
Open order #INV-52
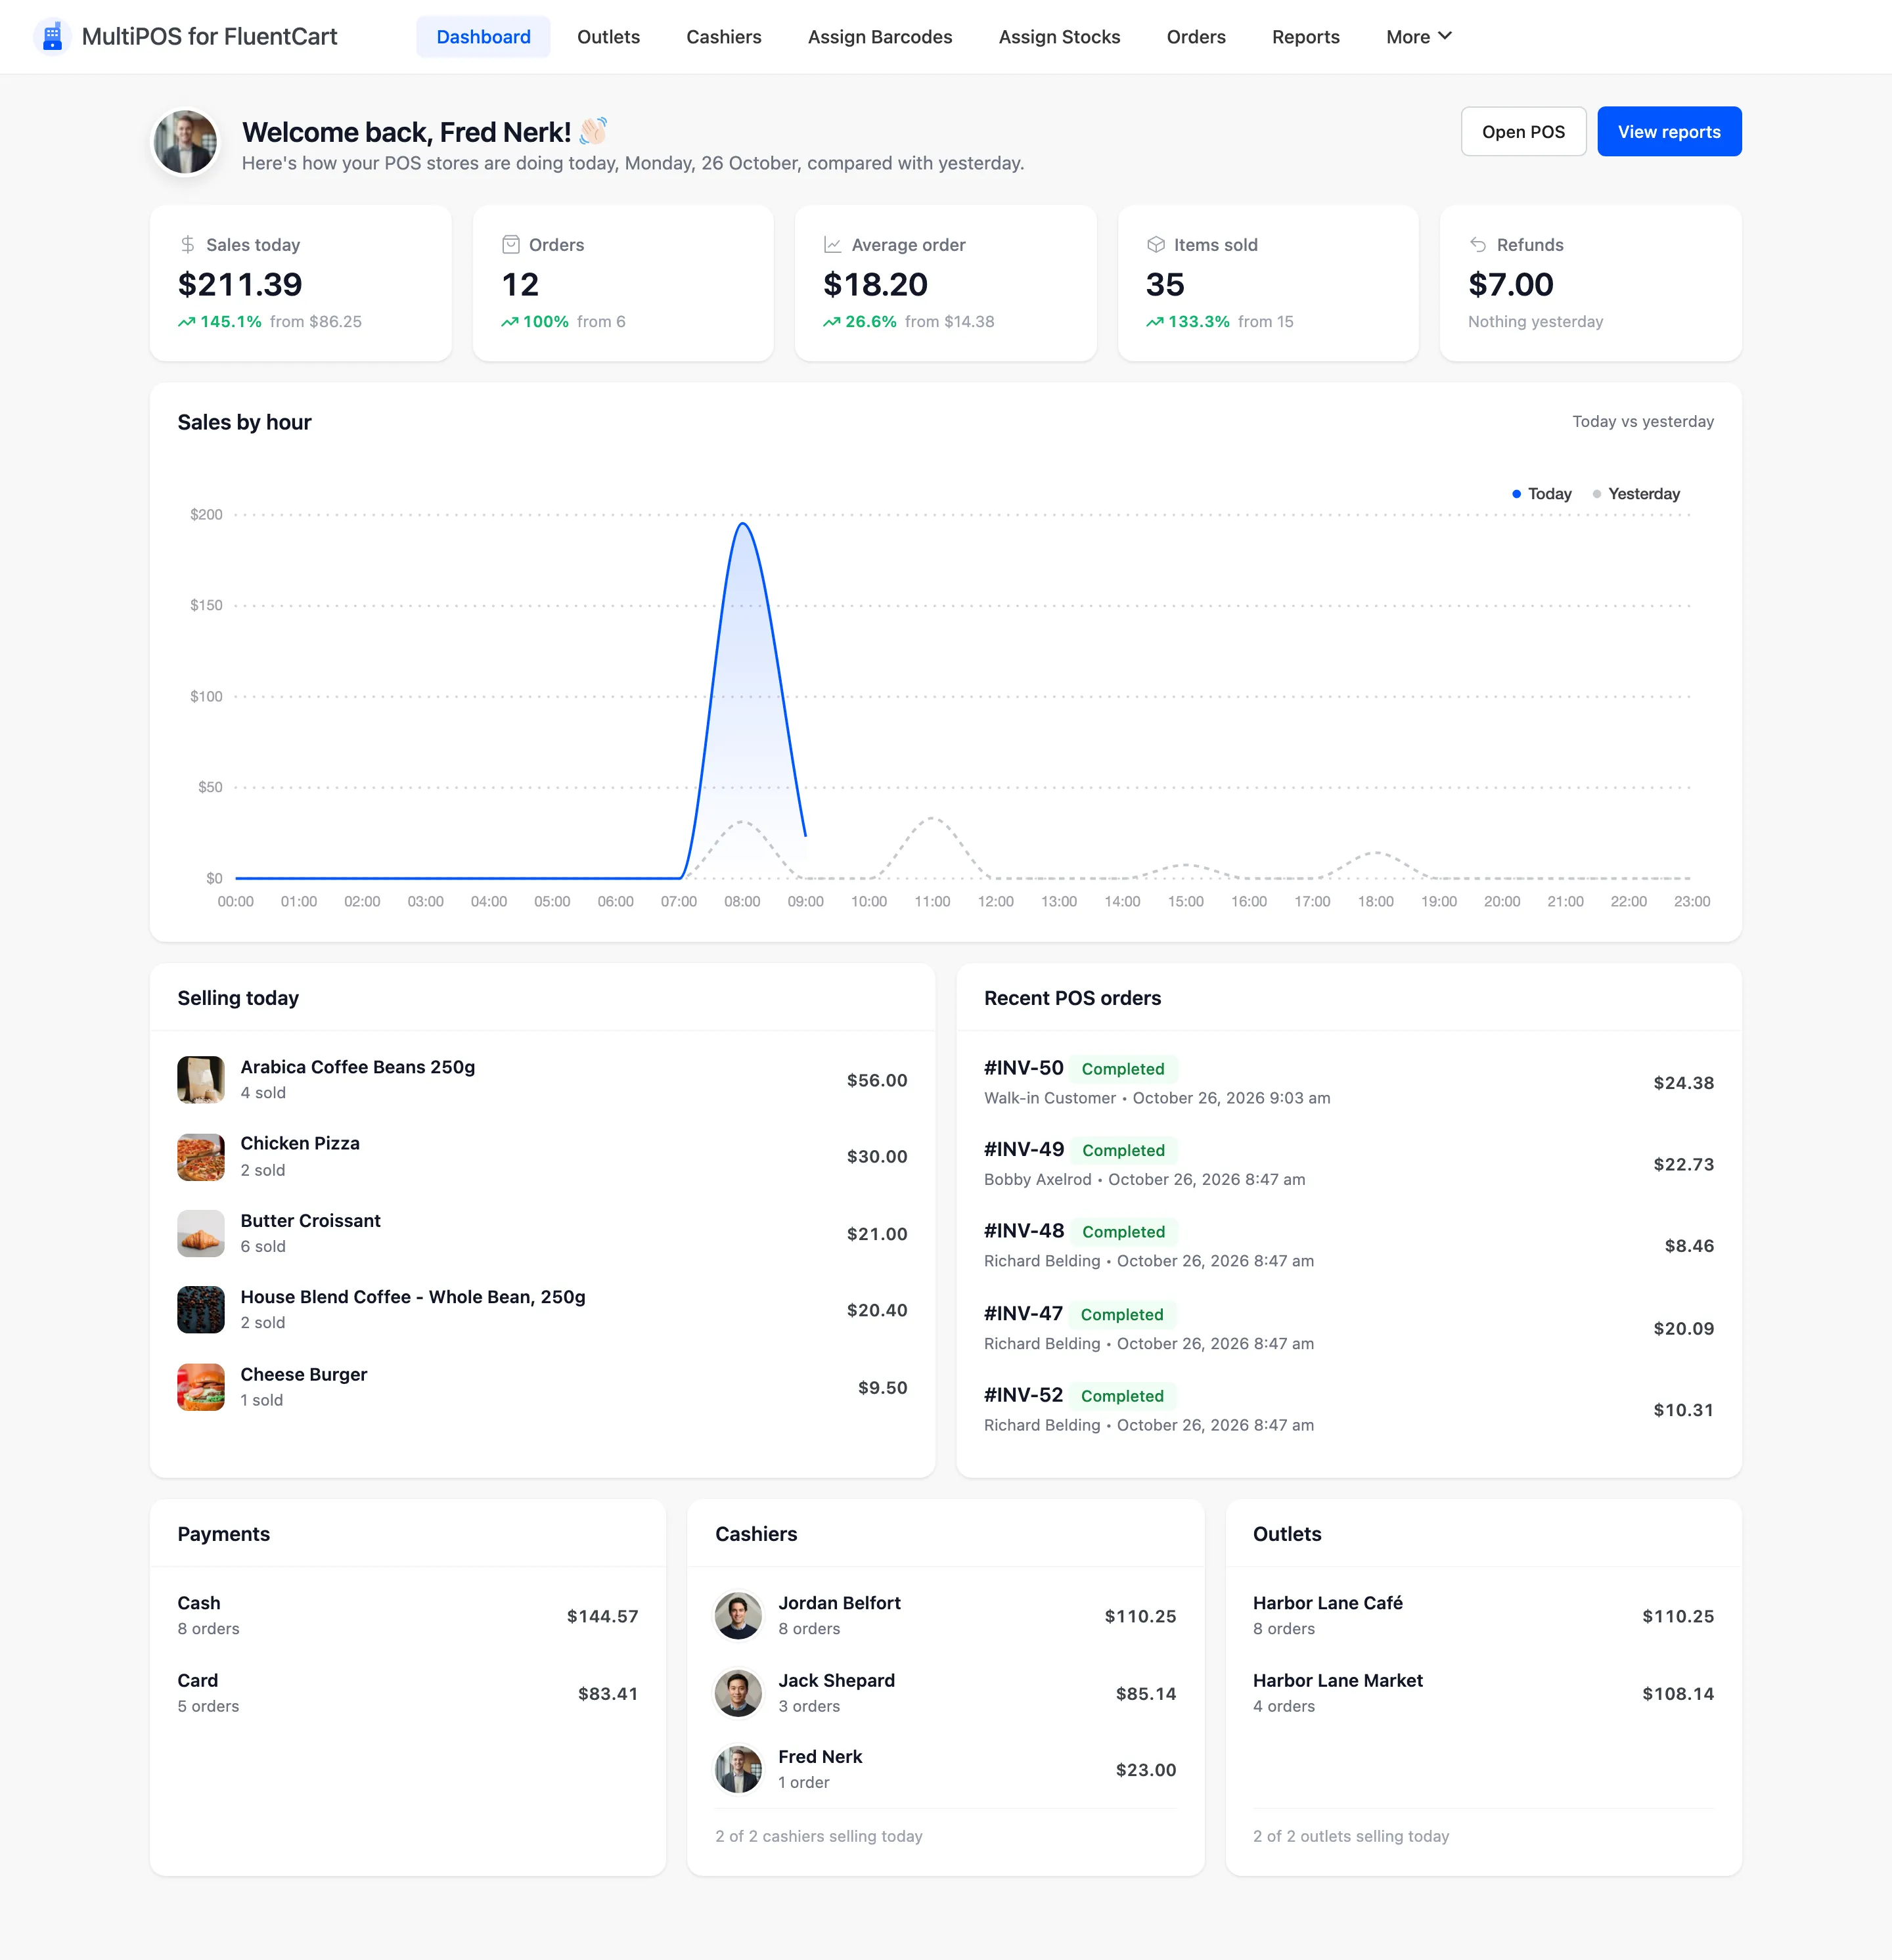click(x=1023, y=1395)
